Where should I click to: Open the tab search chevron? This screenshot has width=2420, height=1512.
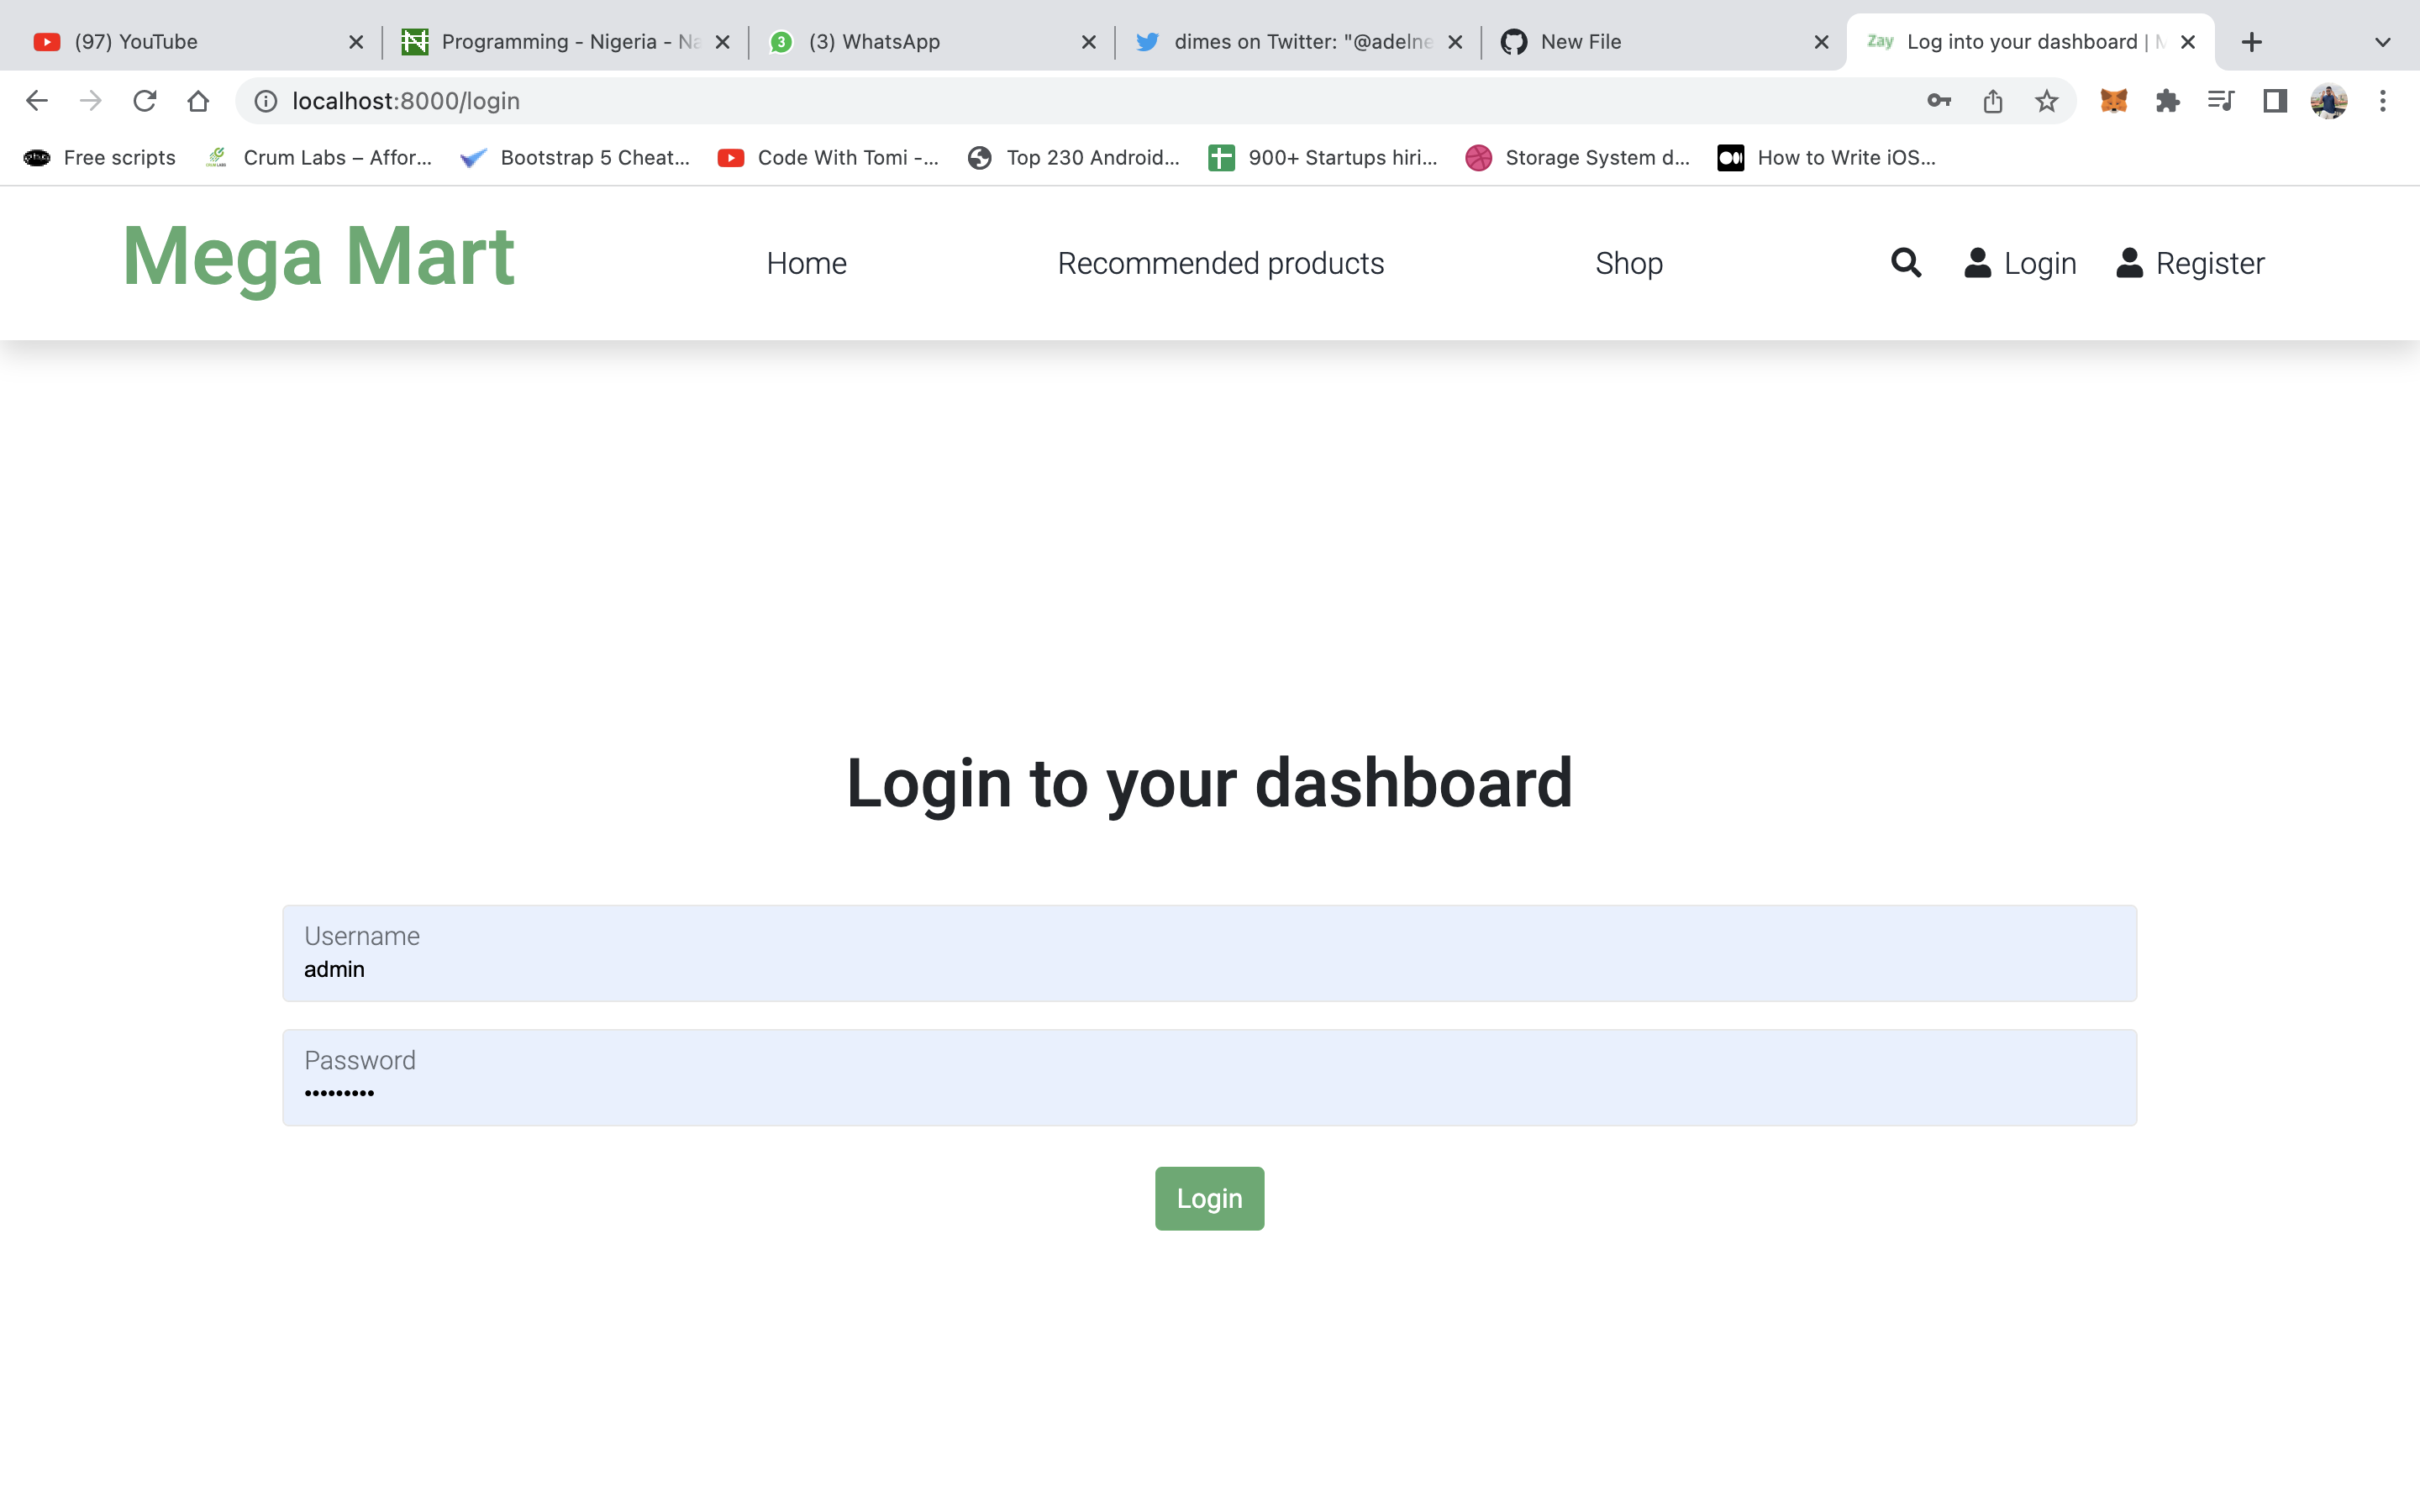pyautogui.click(x=2381, y=41)
